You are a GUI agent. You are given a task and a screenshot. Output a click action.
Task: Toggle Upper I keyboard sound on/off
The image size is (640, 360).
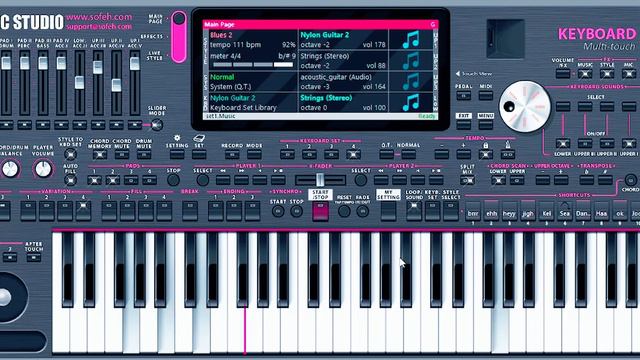[629, 143]
